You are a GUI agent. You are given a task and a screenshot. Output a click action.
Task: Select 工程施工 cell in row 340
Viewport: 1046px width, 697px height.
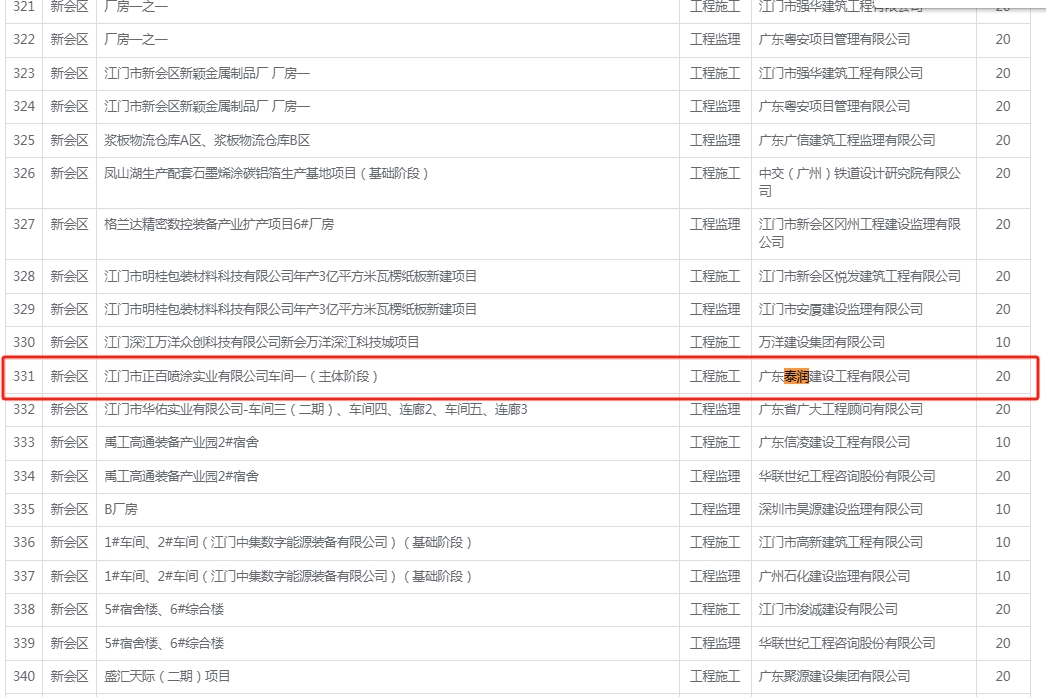click(715, 676)
